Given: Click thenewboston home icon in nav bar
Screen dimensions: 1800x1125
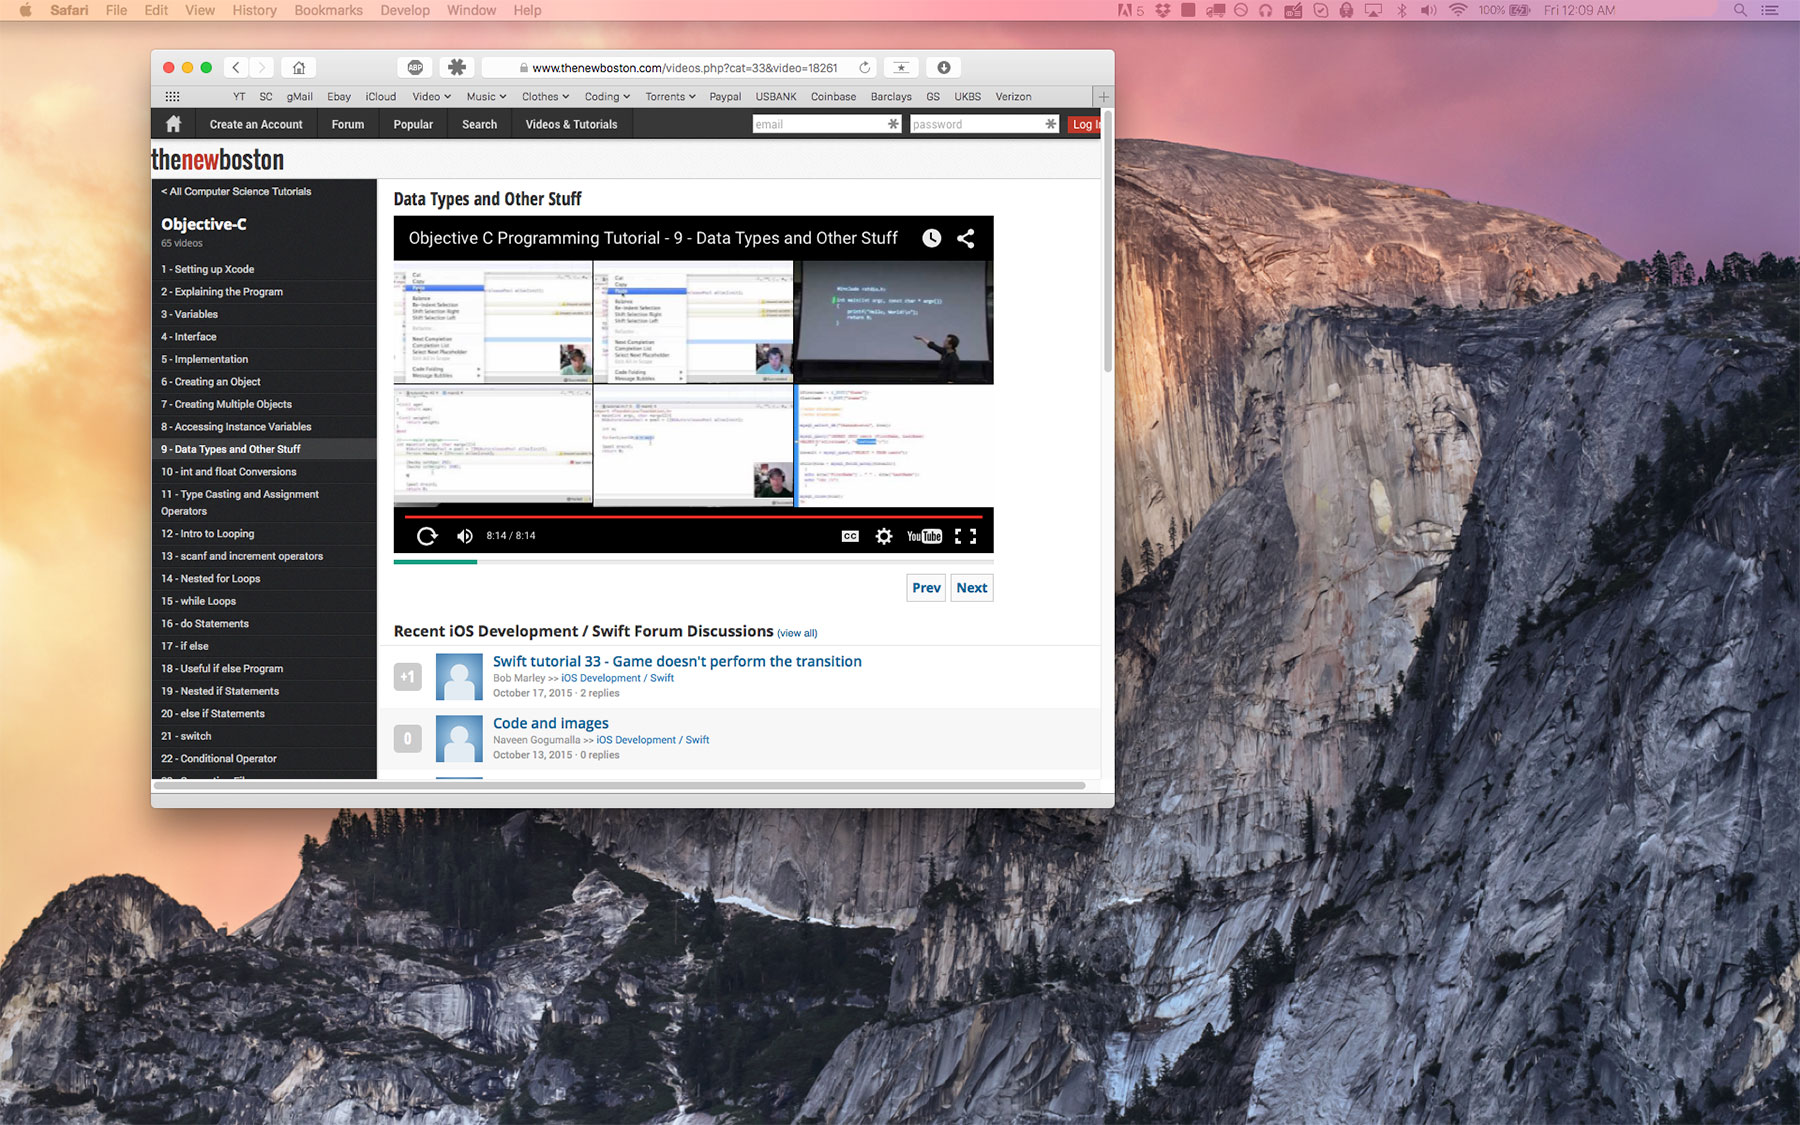Looking at the screenshot, I should click(173, 124).
